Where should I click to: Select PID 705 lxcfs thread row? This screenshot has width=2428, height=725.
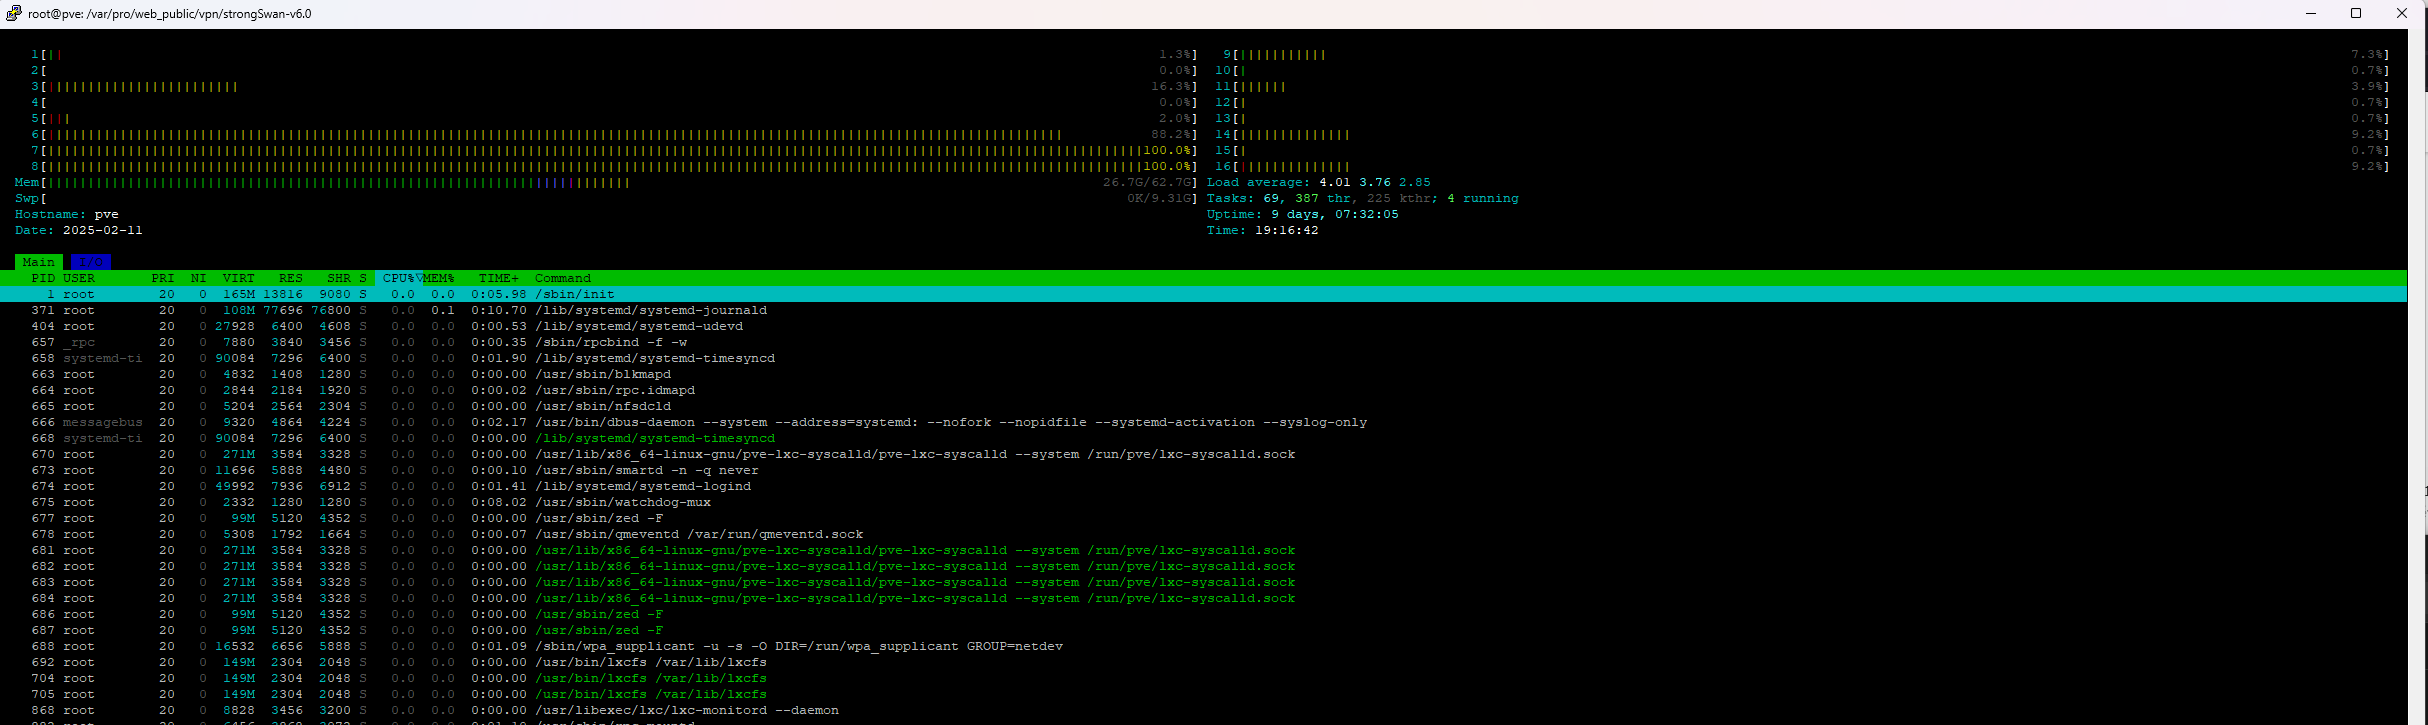1203,694
